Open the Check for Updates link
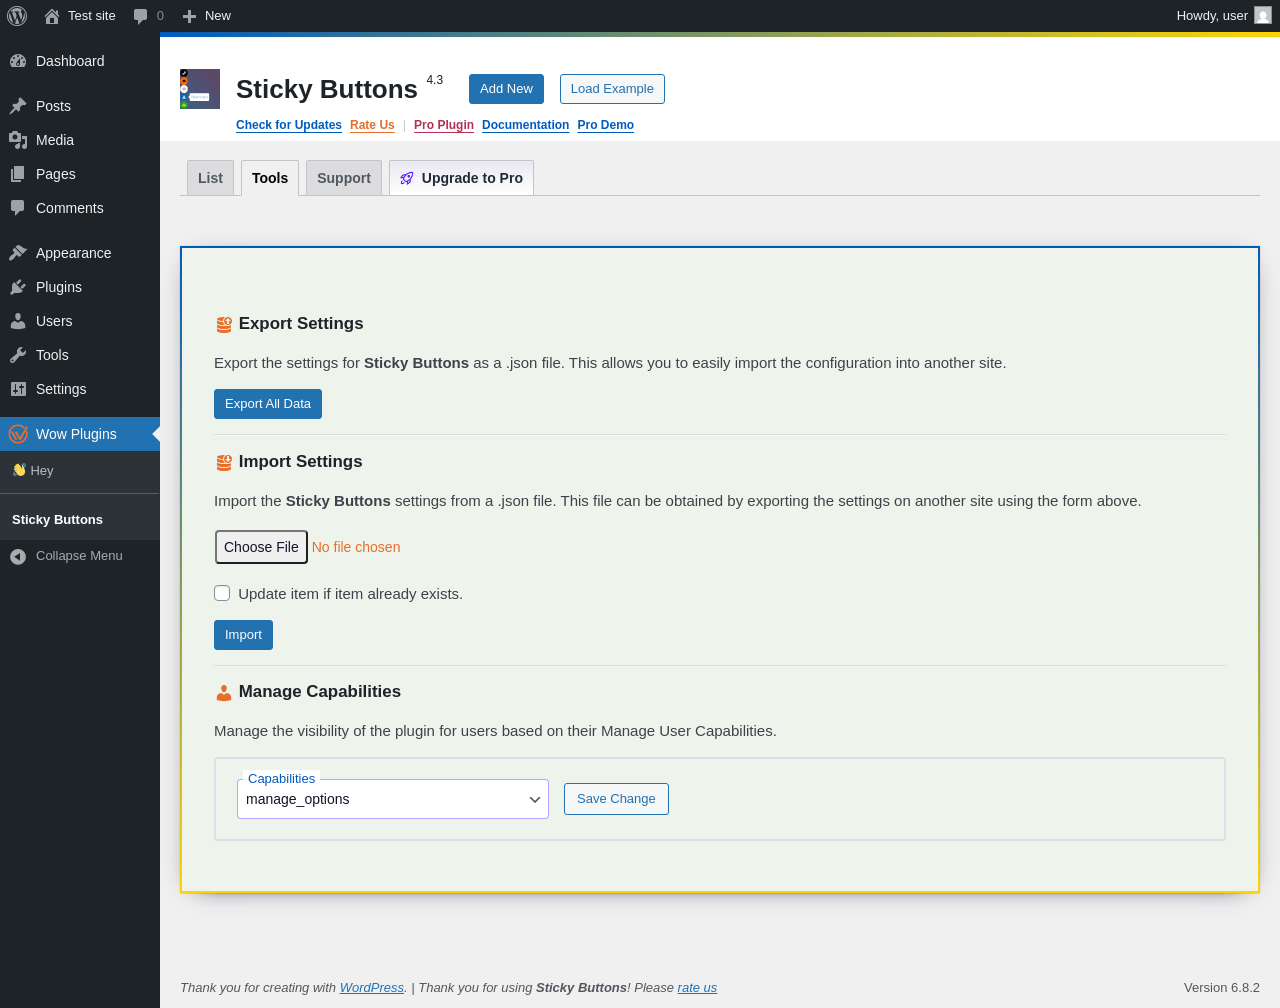1280x1008 pixels. (289, 125)
